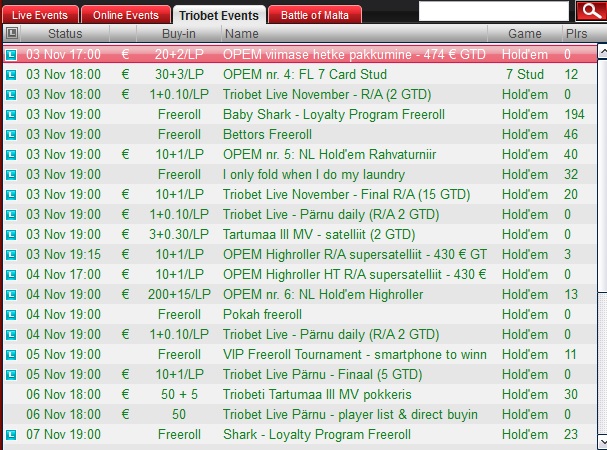Click icon for Tartumaa III MV satelliit
This screenshot has width=607, height=450.
[11, 235]
